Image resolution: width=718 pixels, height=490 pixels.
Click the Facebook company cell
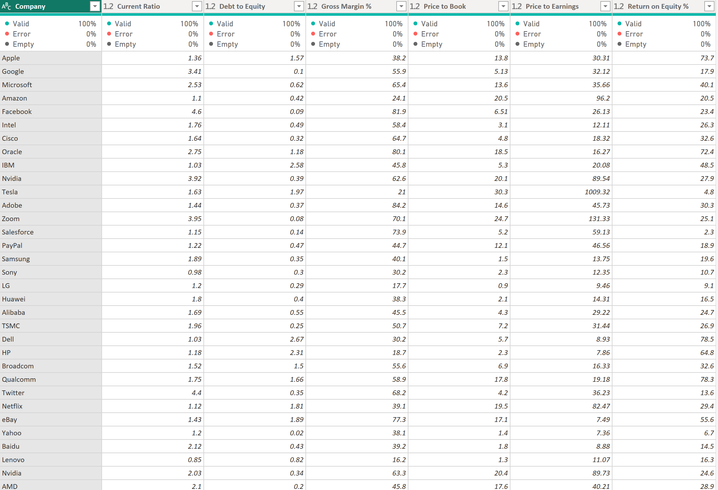pyautogui.click(x=50, y=112)
